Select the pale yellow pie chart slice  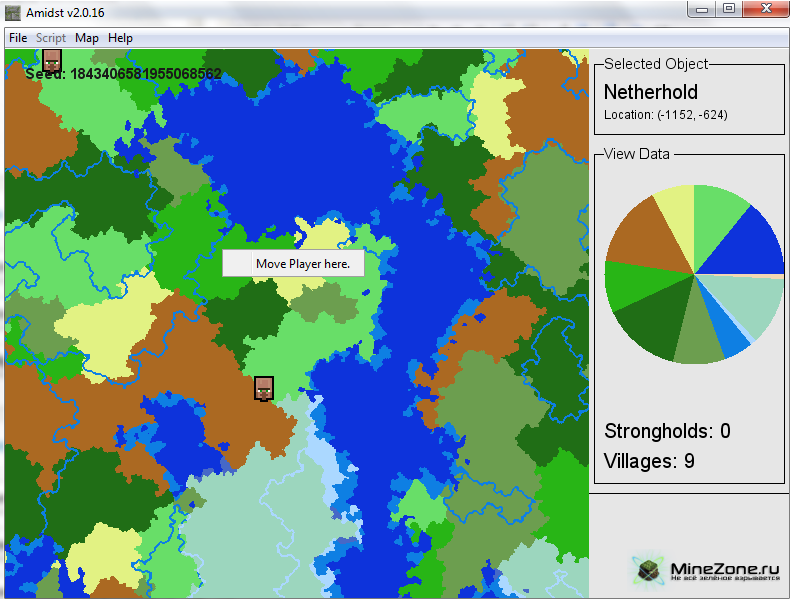[x=675, y=207]
